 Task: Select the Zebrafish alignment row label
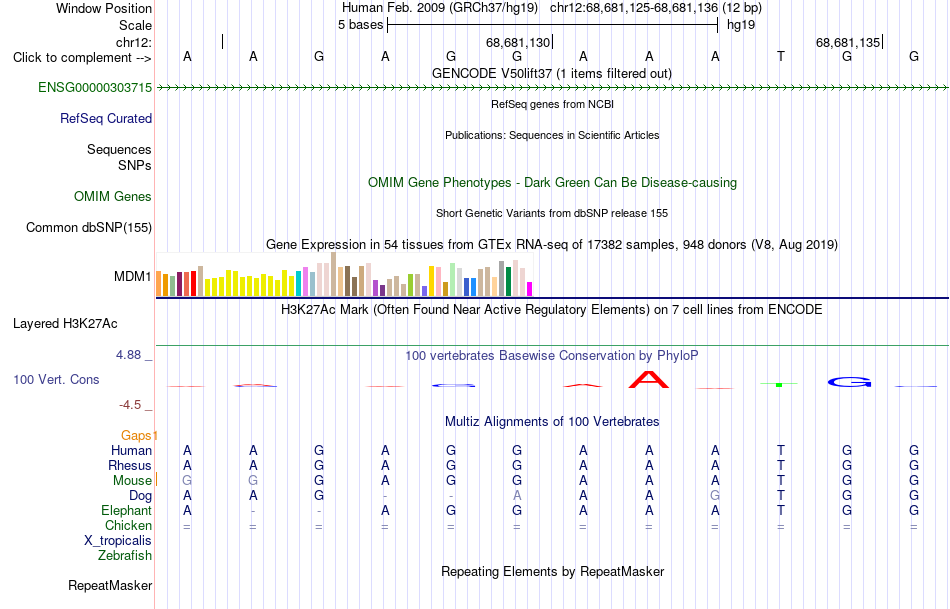coord(125,556)
